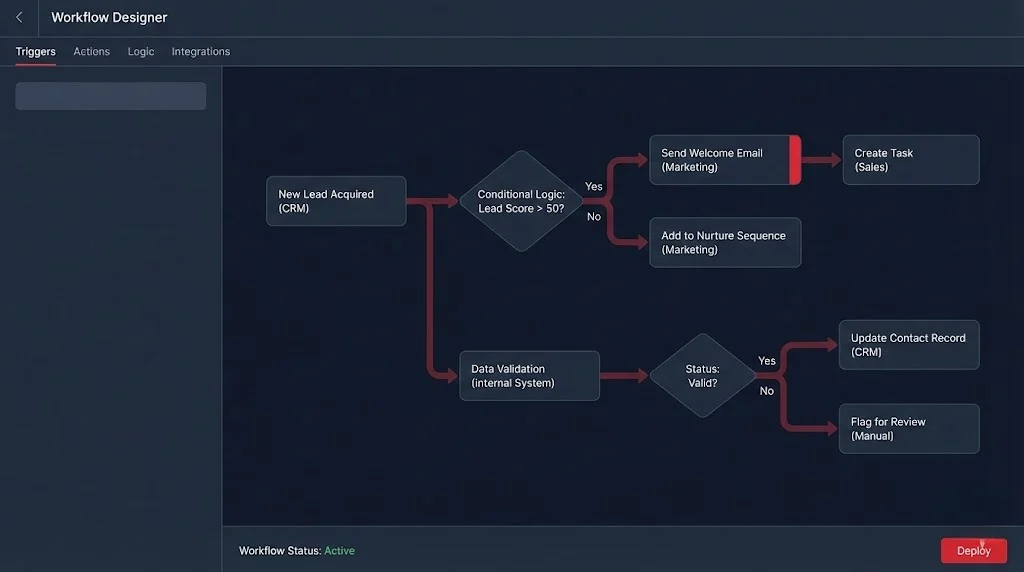This screenshot has width=1024, height=572.
Task: Click the Lead Score conditional diamond
Action: tap(520, 201)
